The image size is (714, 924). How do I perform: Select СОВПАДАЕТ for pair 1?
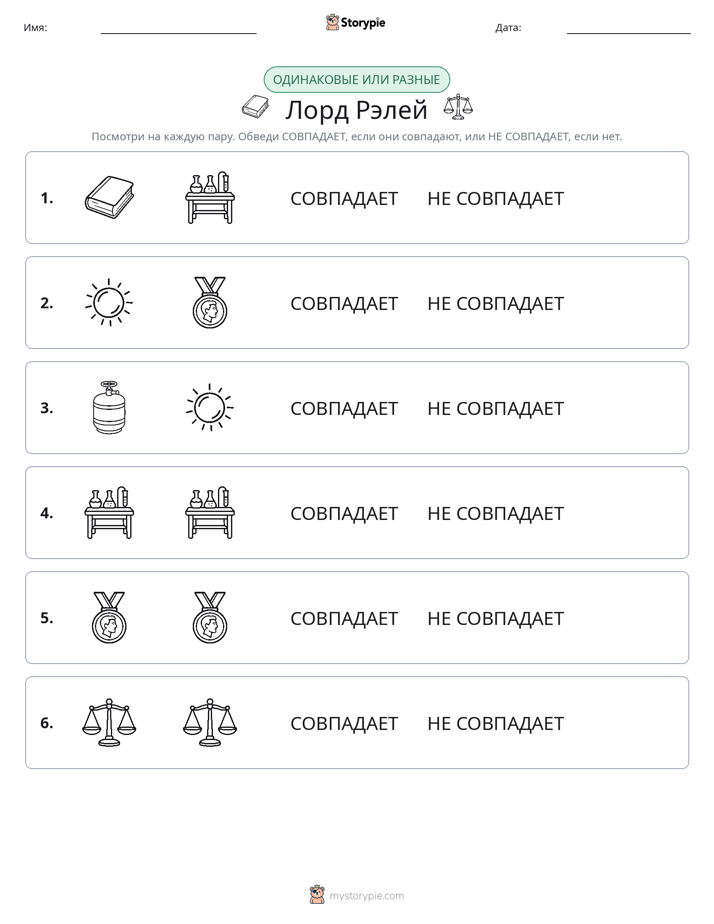tap(344, 199)
